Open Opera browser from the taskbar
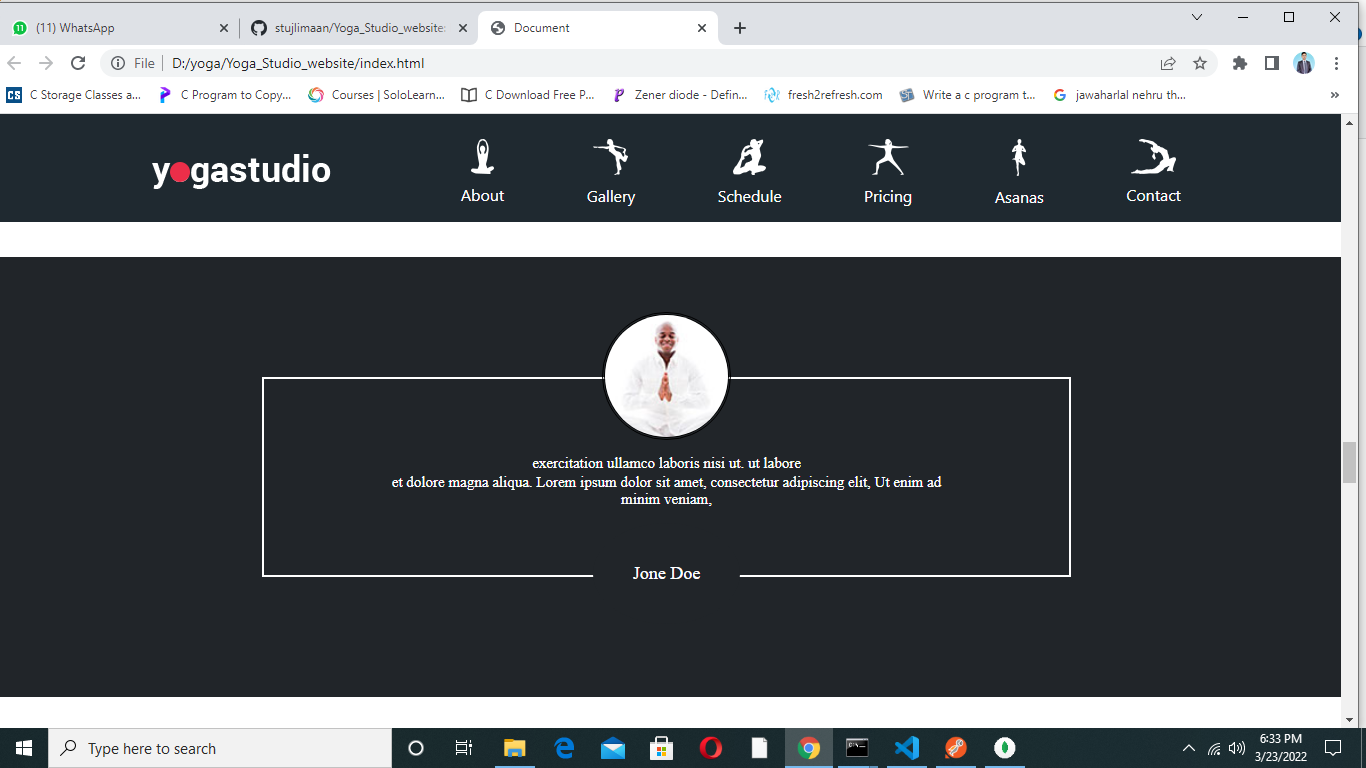The height and width of the screenshot is (768, 1366). click(x=711, y=748)
